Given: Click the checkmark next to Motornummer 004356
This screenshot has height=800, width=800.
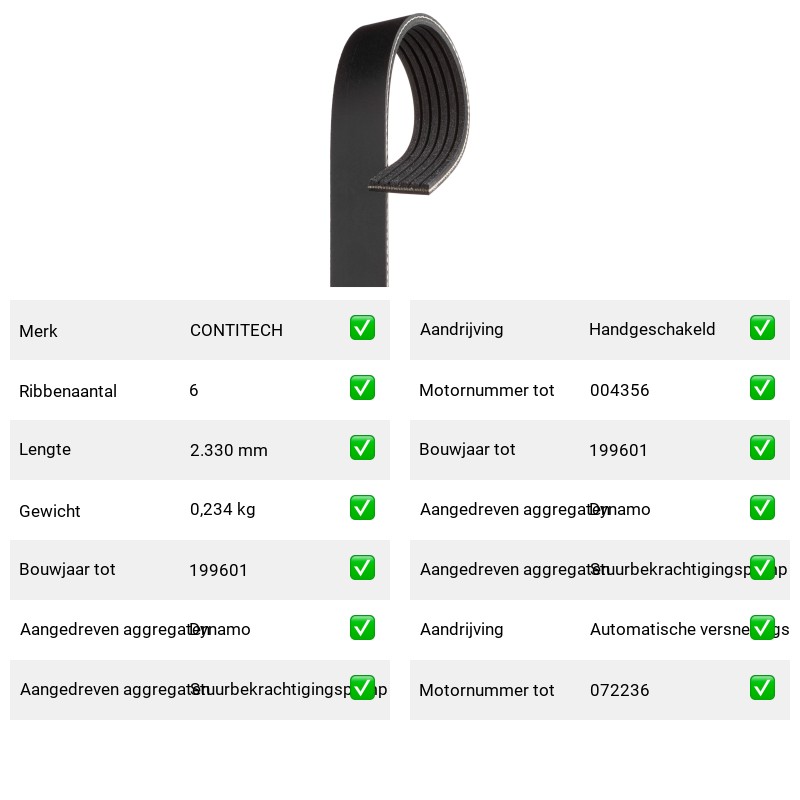Looking at the screenshot, I should pos(762,388).
